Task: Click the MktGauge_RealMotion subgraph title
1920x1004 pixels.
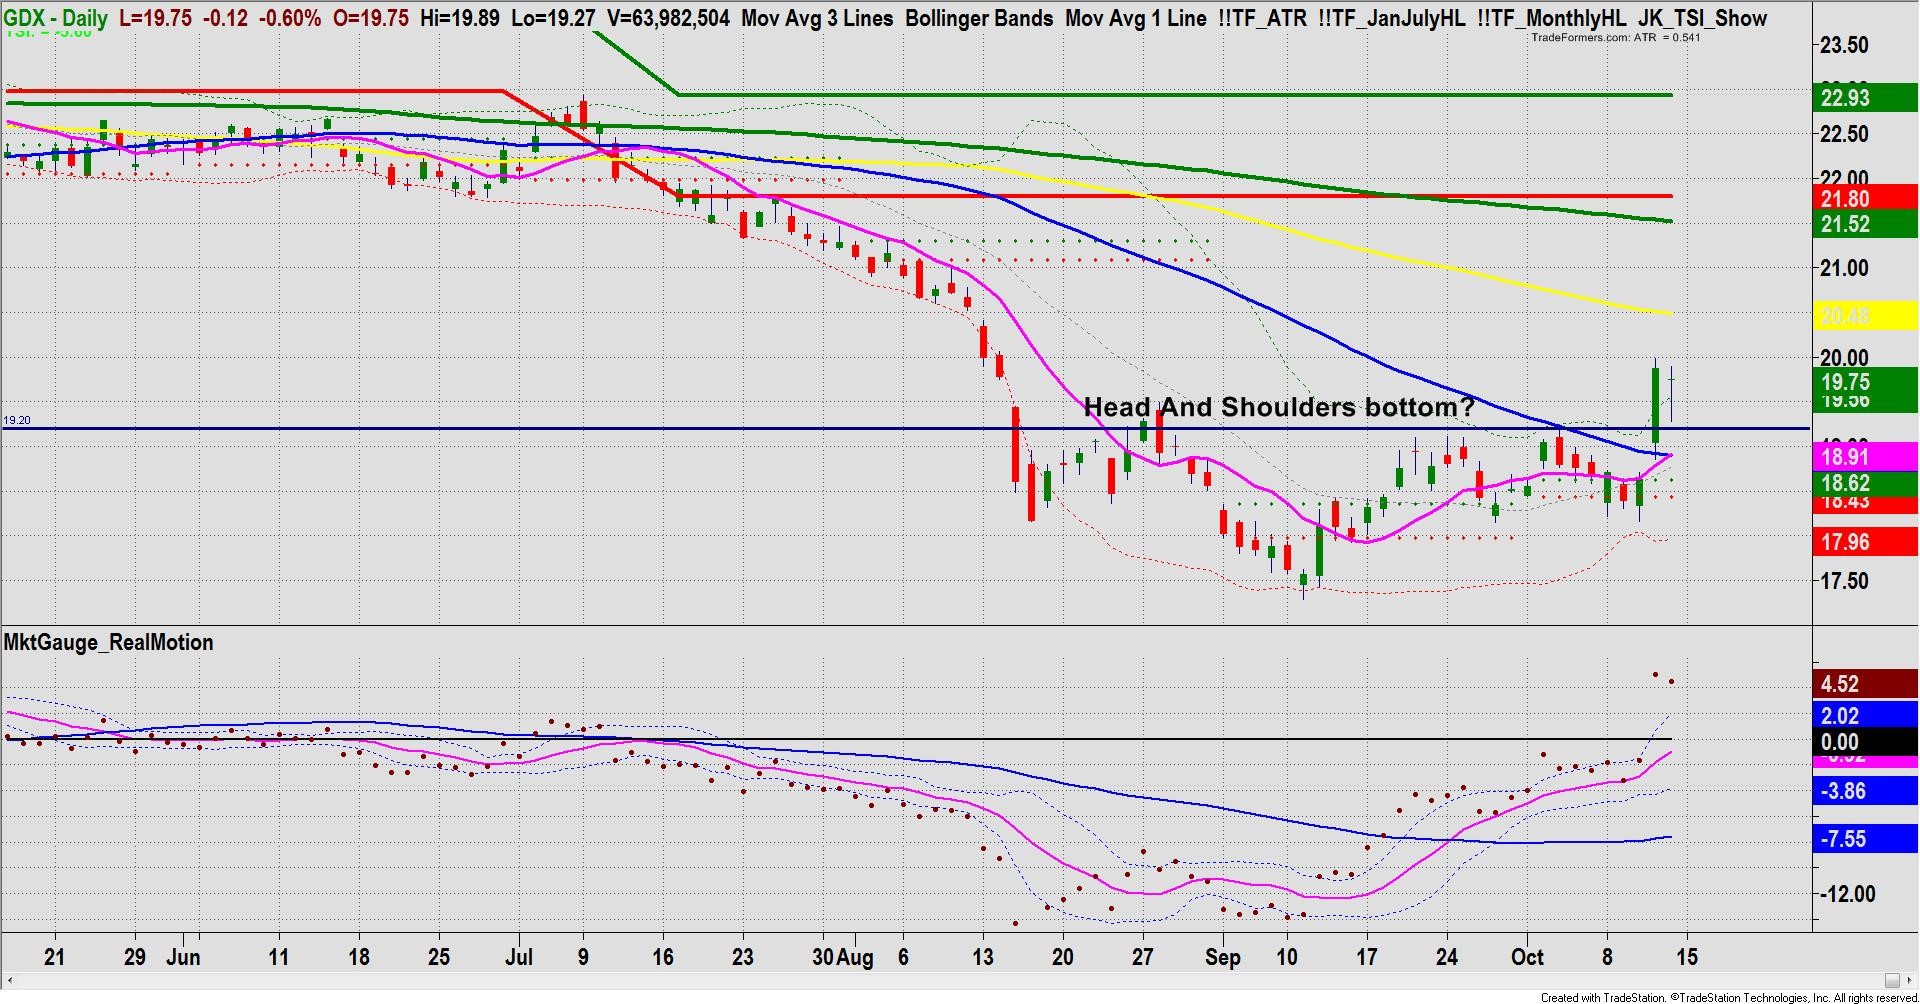Action: (108, 643)
